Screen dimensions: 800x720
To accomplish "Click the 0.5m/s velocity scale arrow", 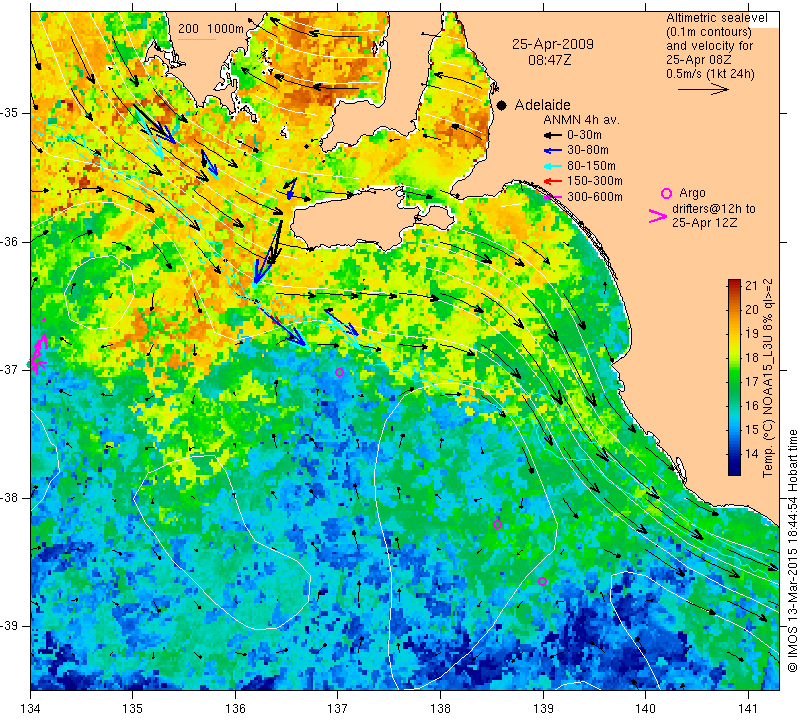I will point(703,89).
